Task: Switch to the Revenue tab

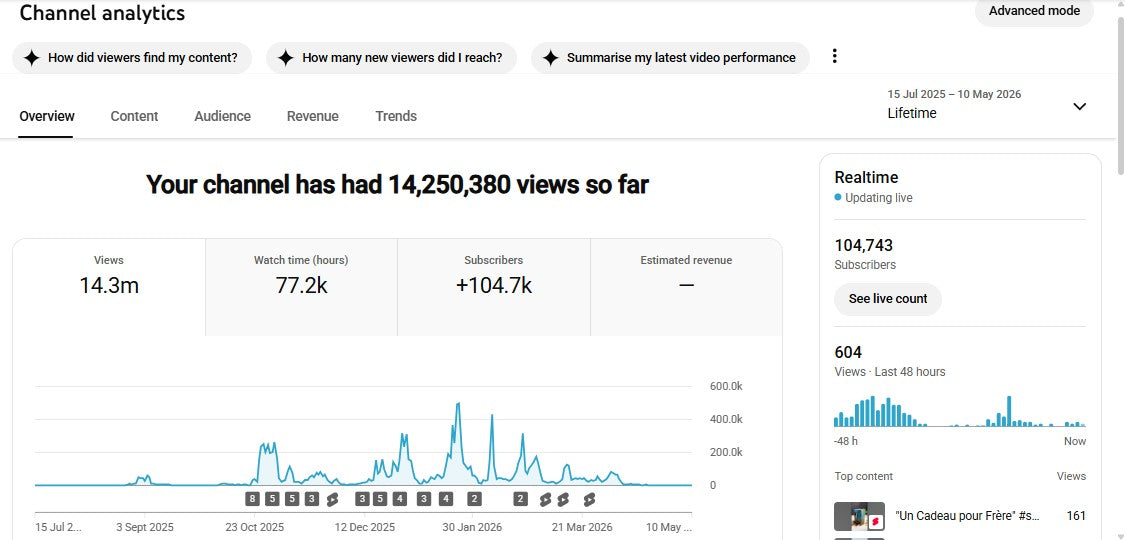Action: coord(313,116)
